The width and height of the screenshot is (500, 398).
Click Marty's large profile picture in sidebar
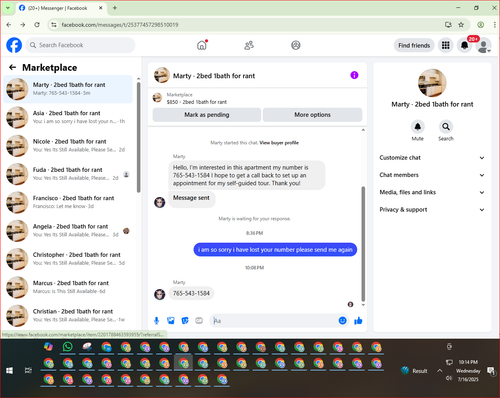[432, 83]
